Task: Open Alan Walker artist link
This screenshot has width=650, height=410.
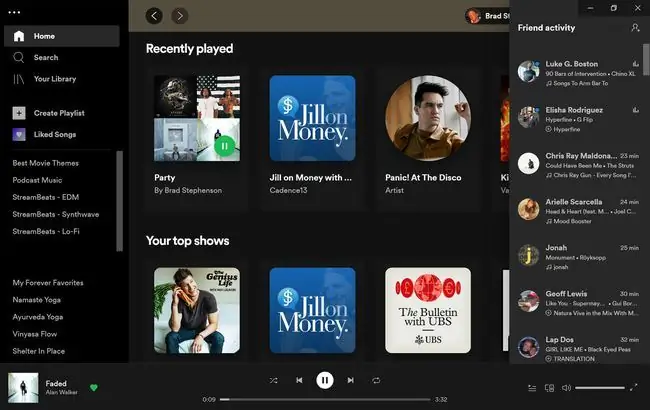Action: pyautogui.click(x=61, y=392)
